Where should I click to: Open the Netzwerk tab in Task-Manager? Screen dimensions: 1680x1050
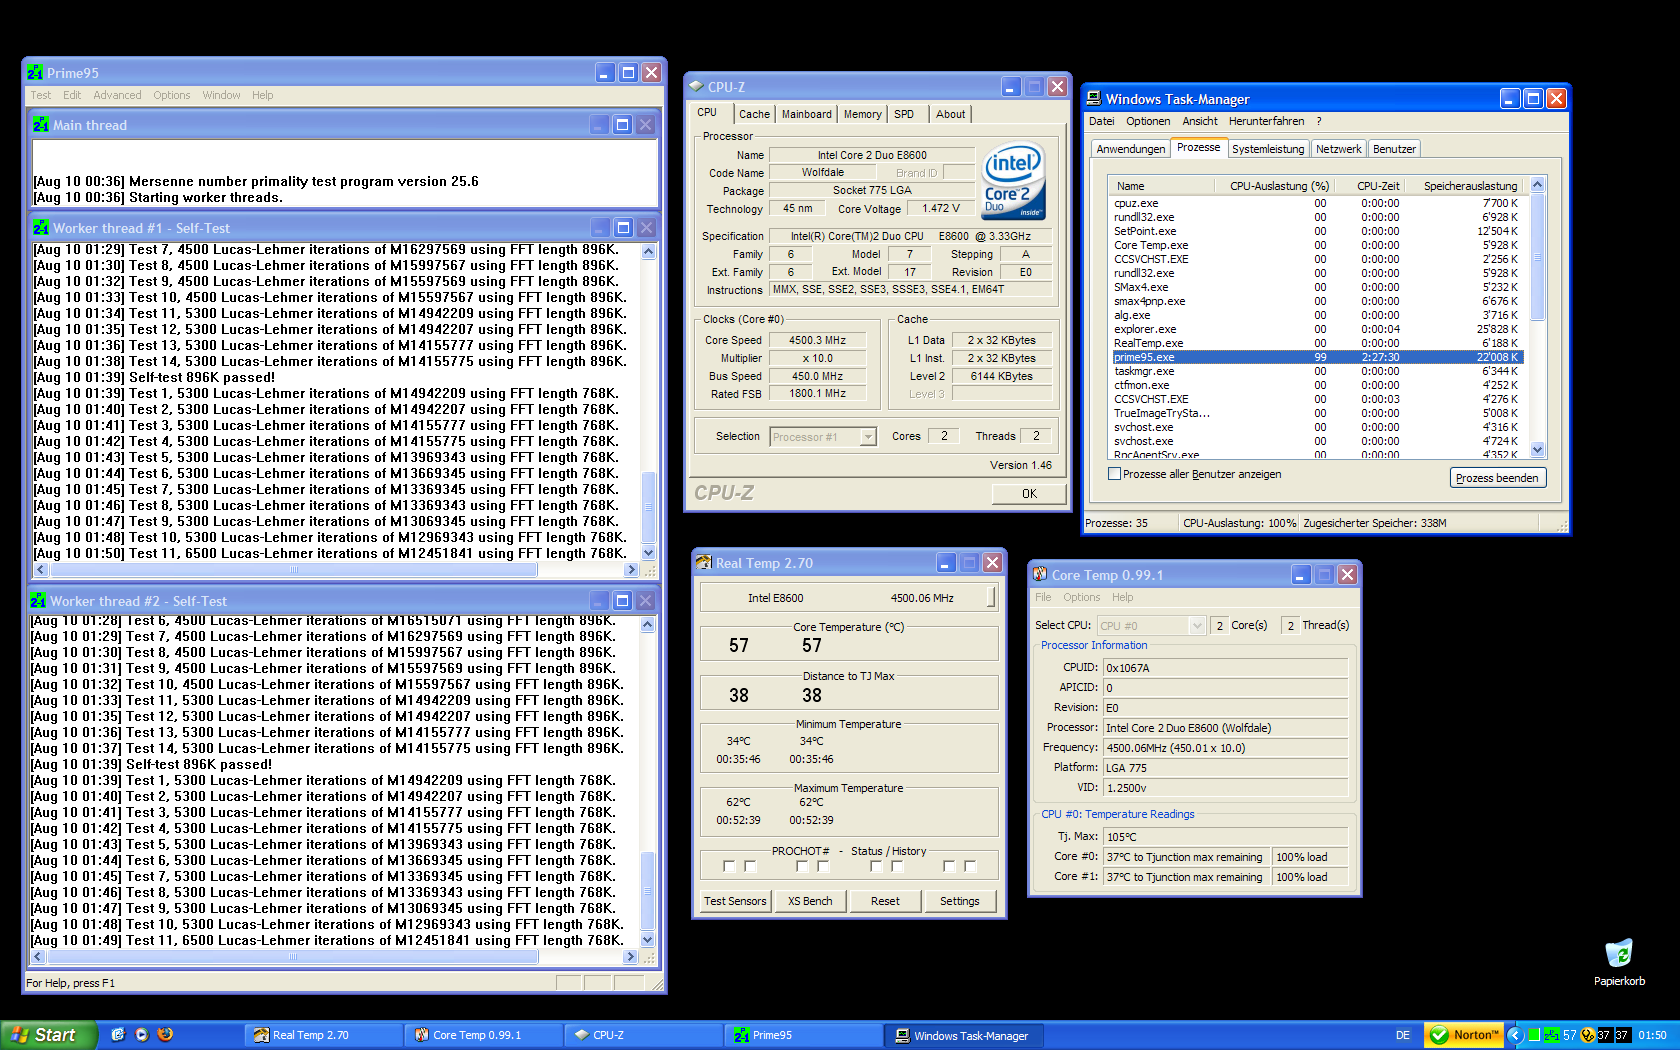1339,149
